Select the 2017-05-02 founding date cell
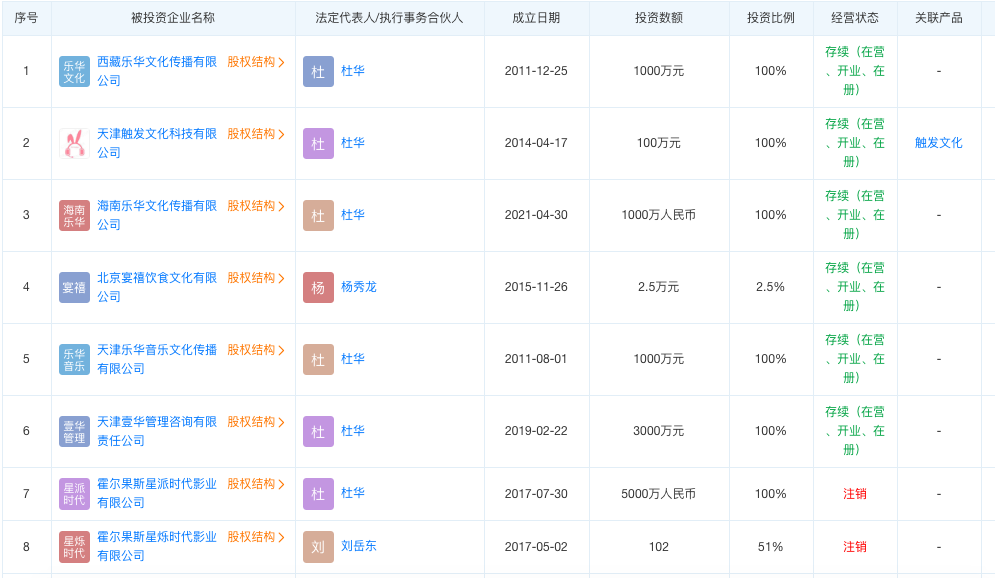 536,546
